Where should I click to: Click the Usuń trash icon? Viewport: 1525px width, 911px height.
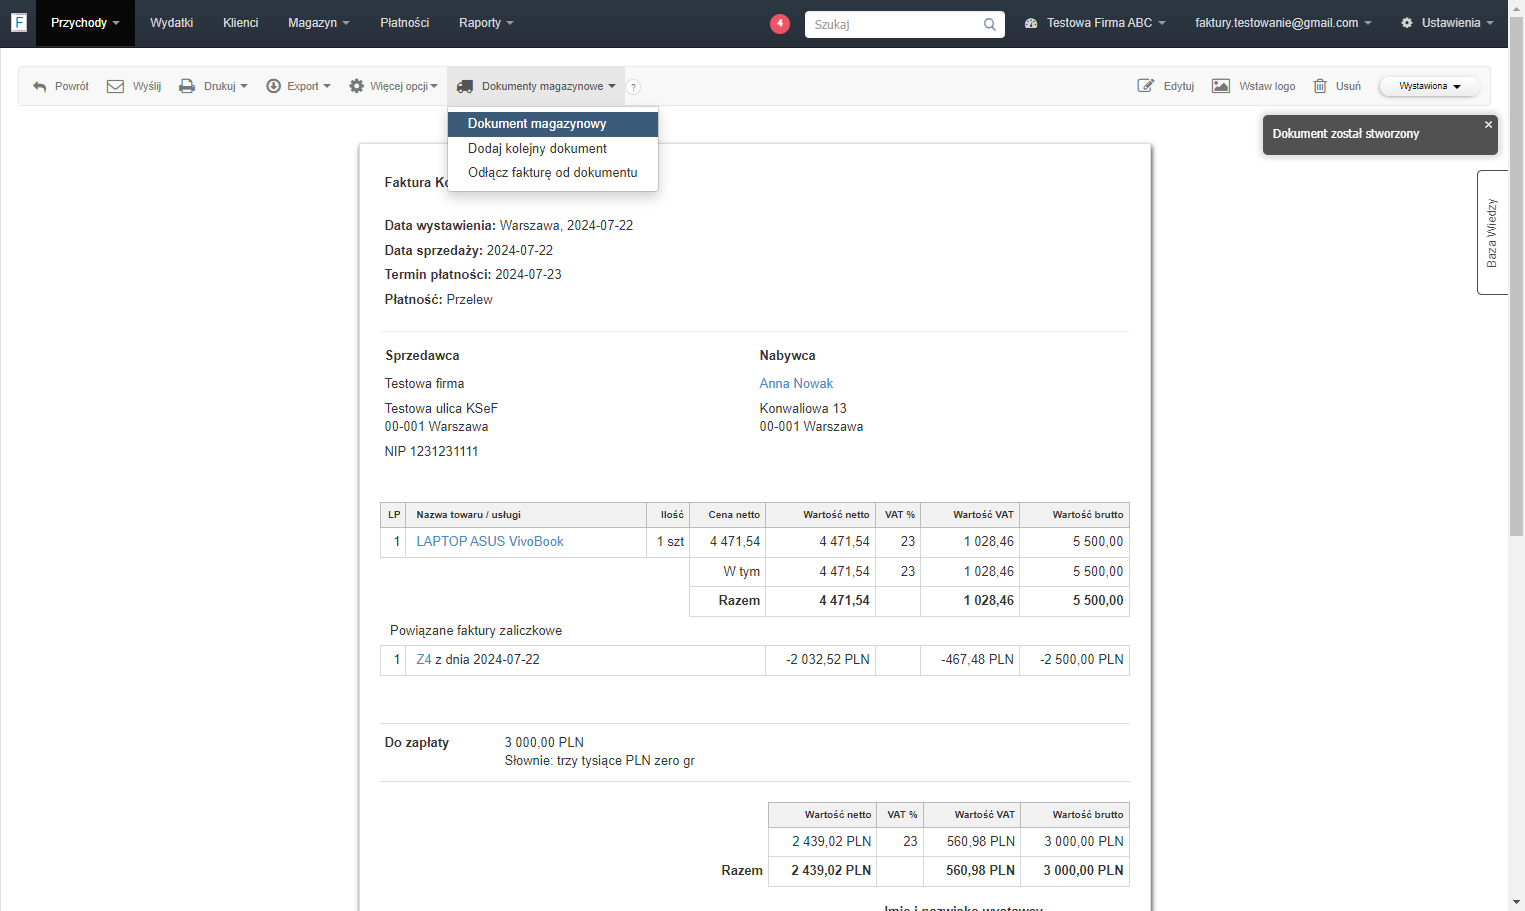(1320, 86)
